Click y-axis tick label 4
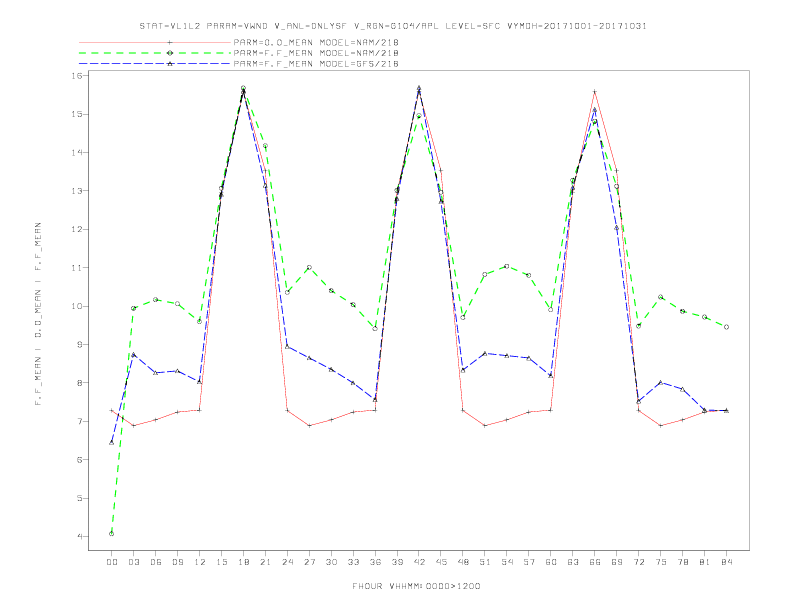The width and height of the screenshot is (792, 612). coord(79,536)
